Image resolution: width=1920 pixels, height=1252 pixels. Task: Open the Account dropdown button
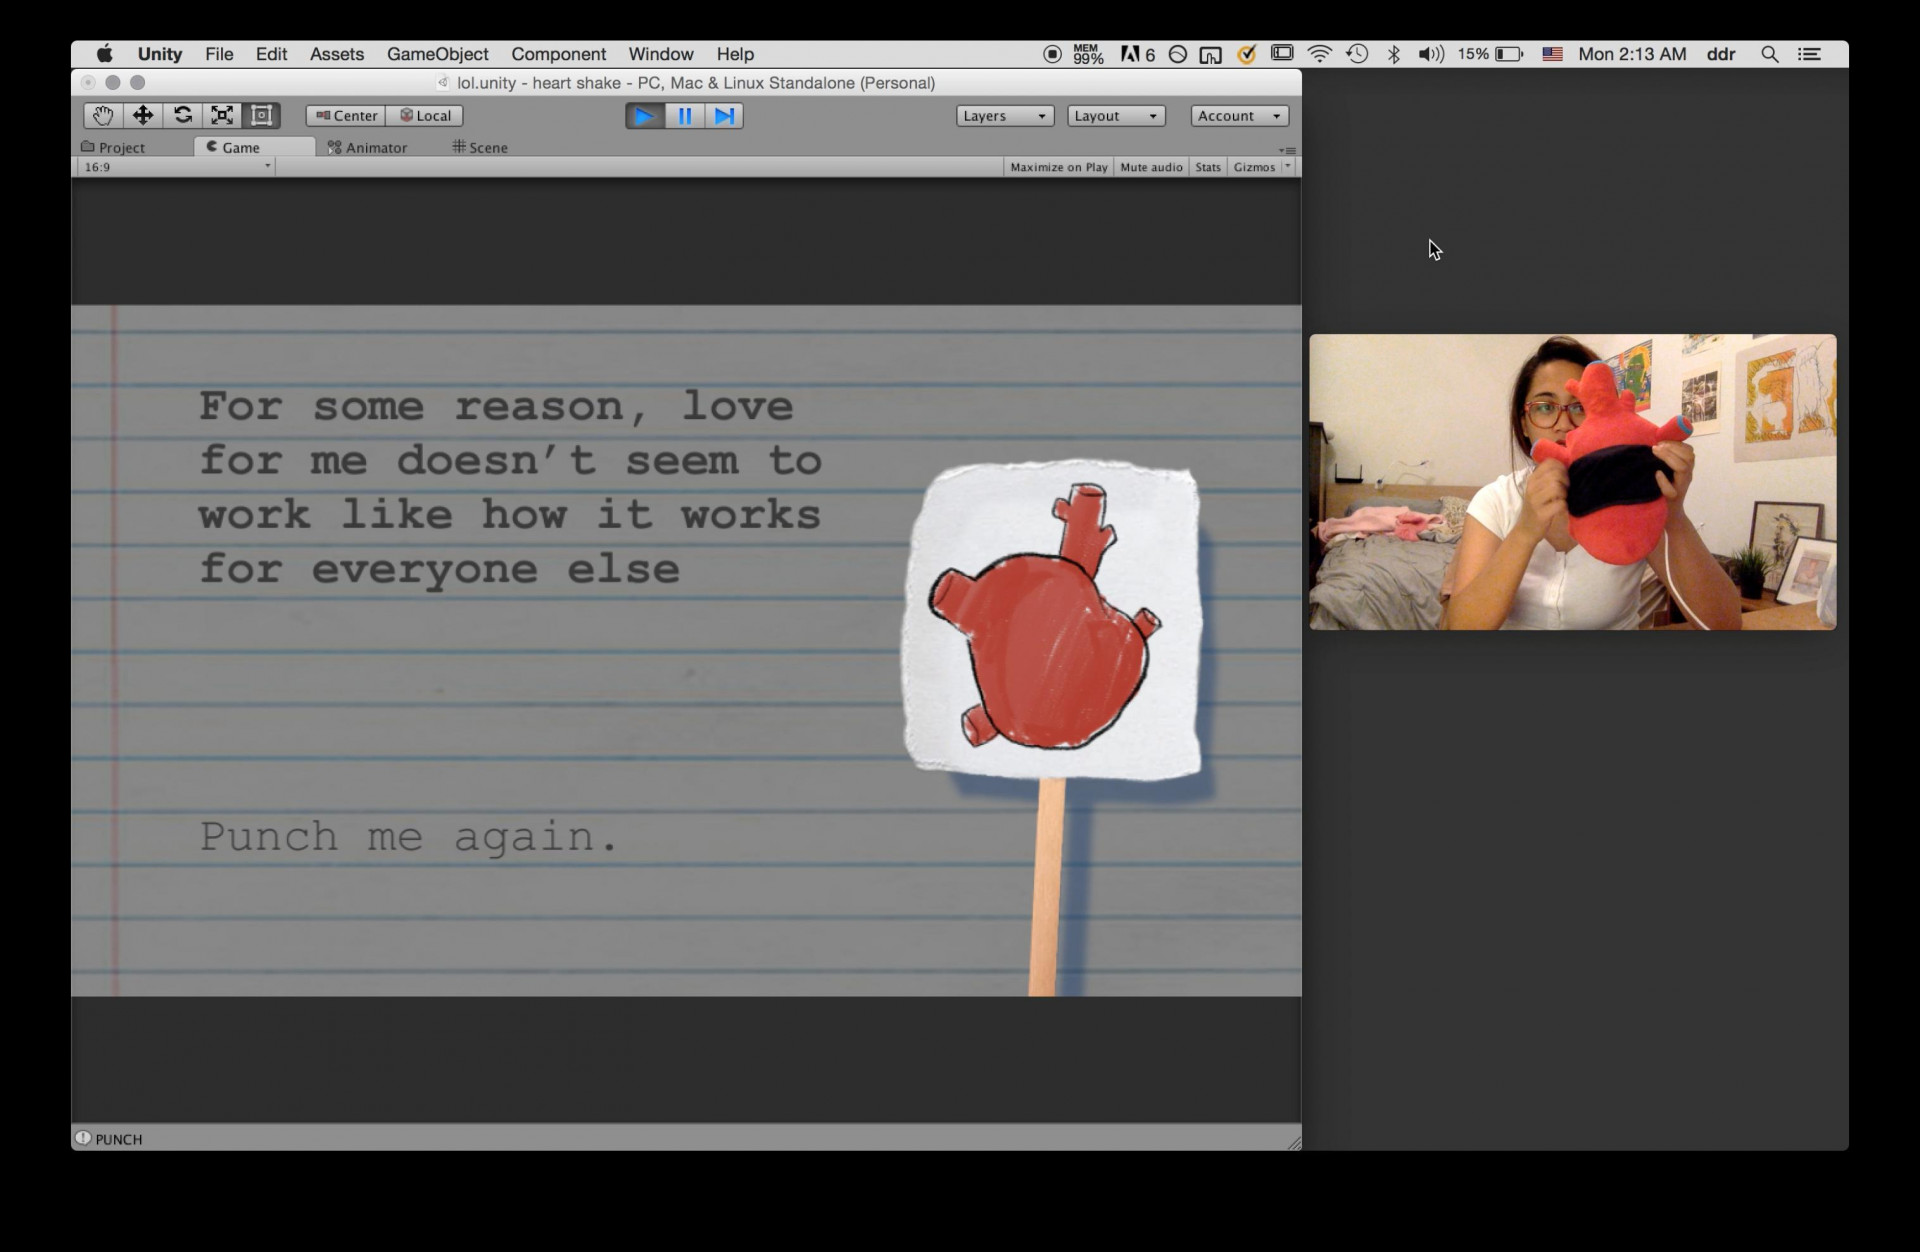click(1239, 116)
